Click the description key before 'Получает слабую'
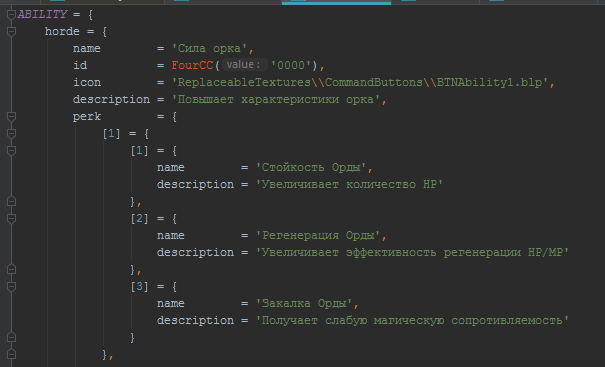The image size is (605, 367). [195, 320]
